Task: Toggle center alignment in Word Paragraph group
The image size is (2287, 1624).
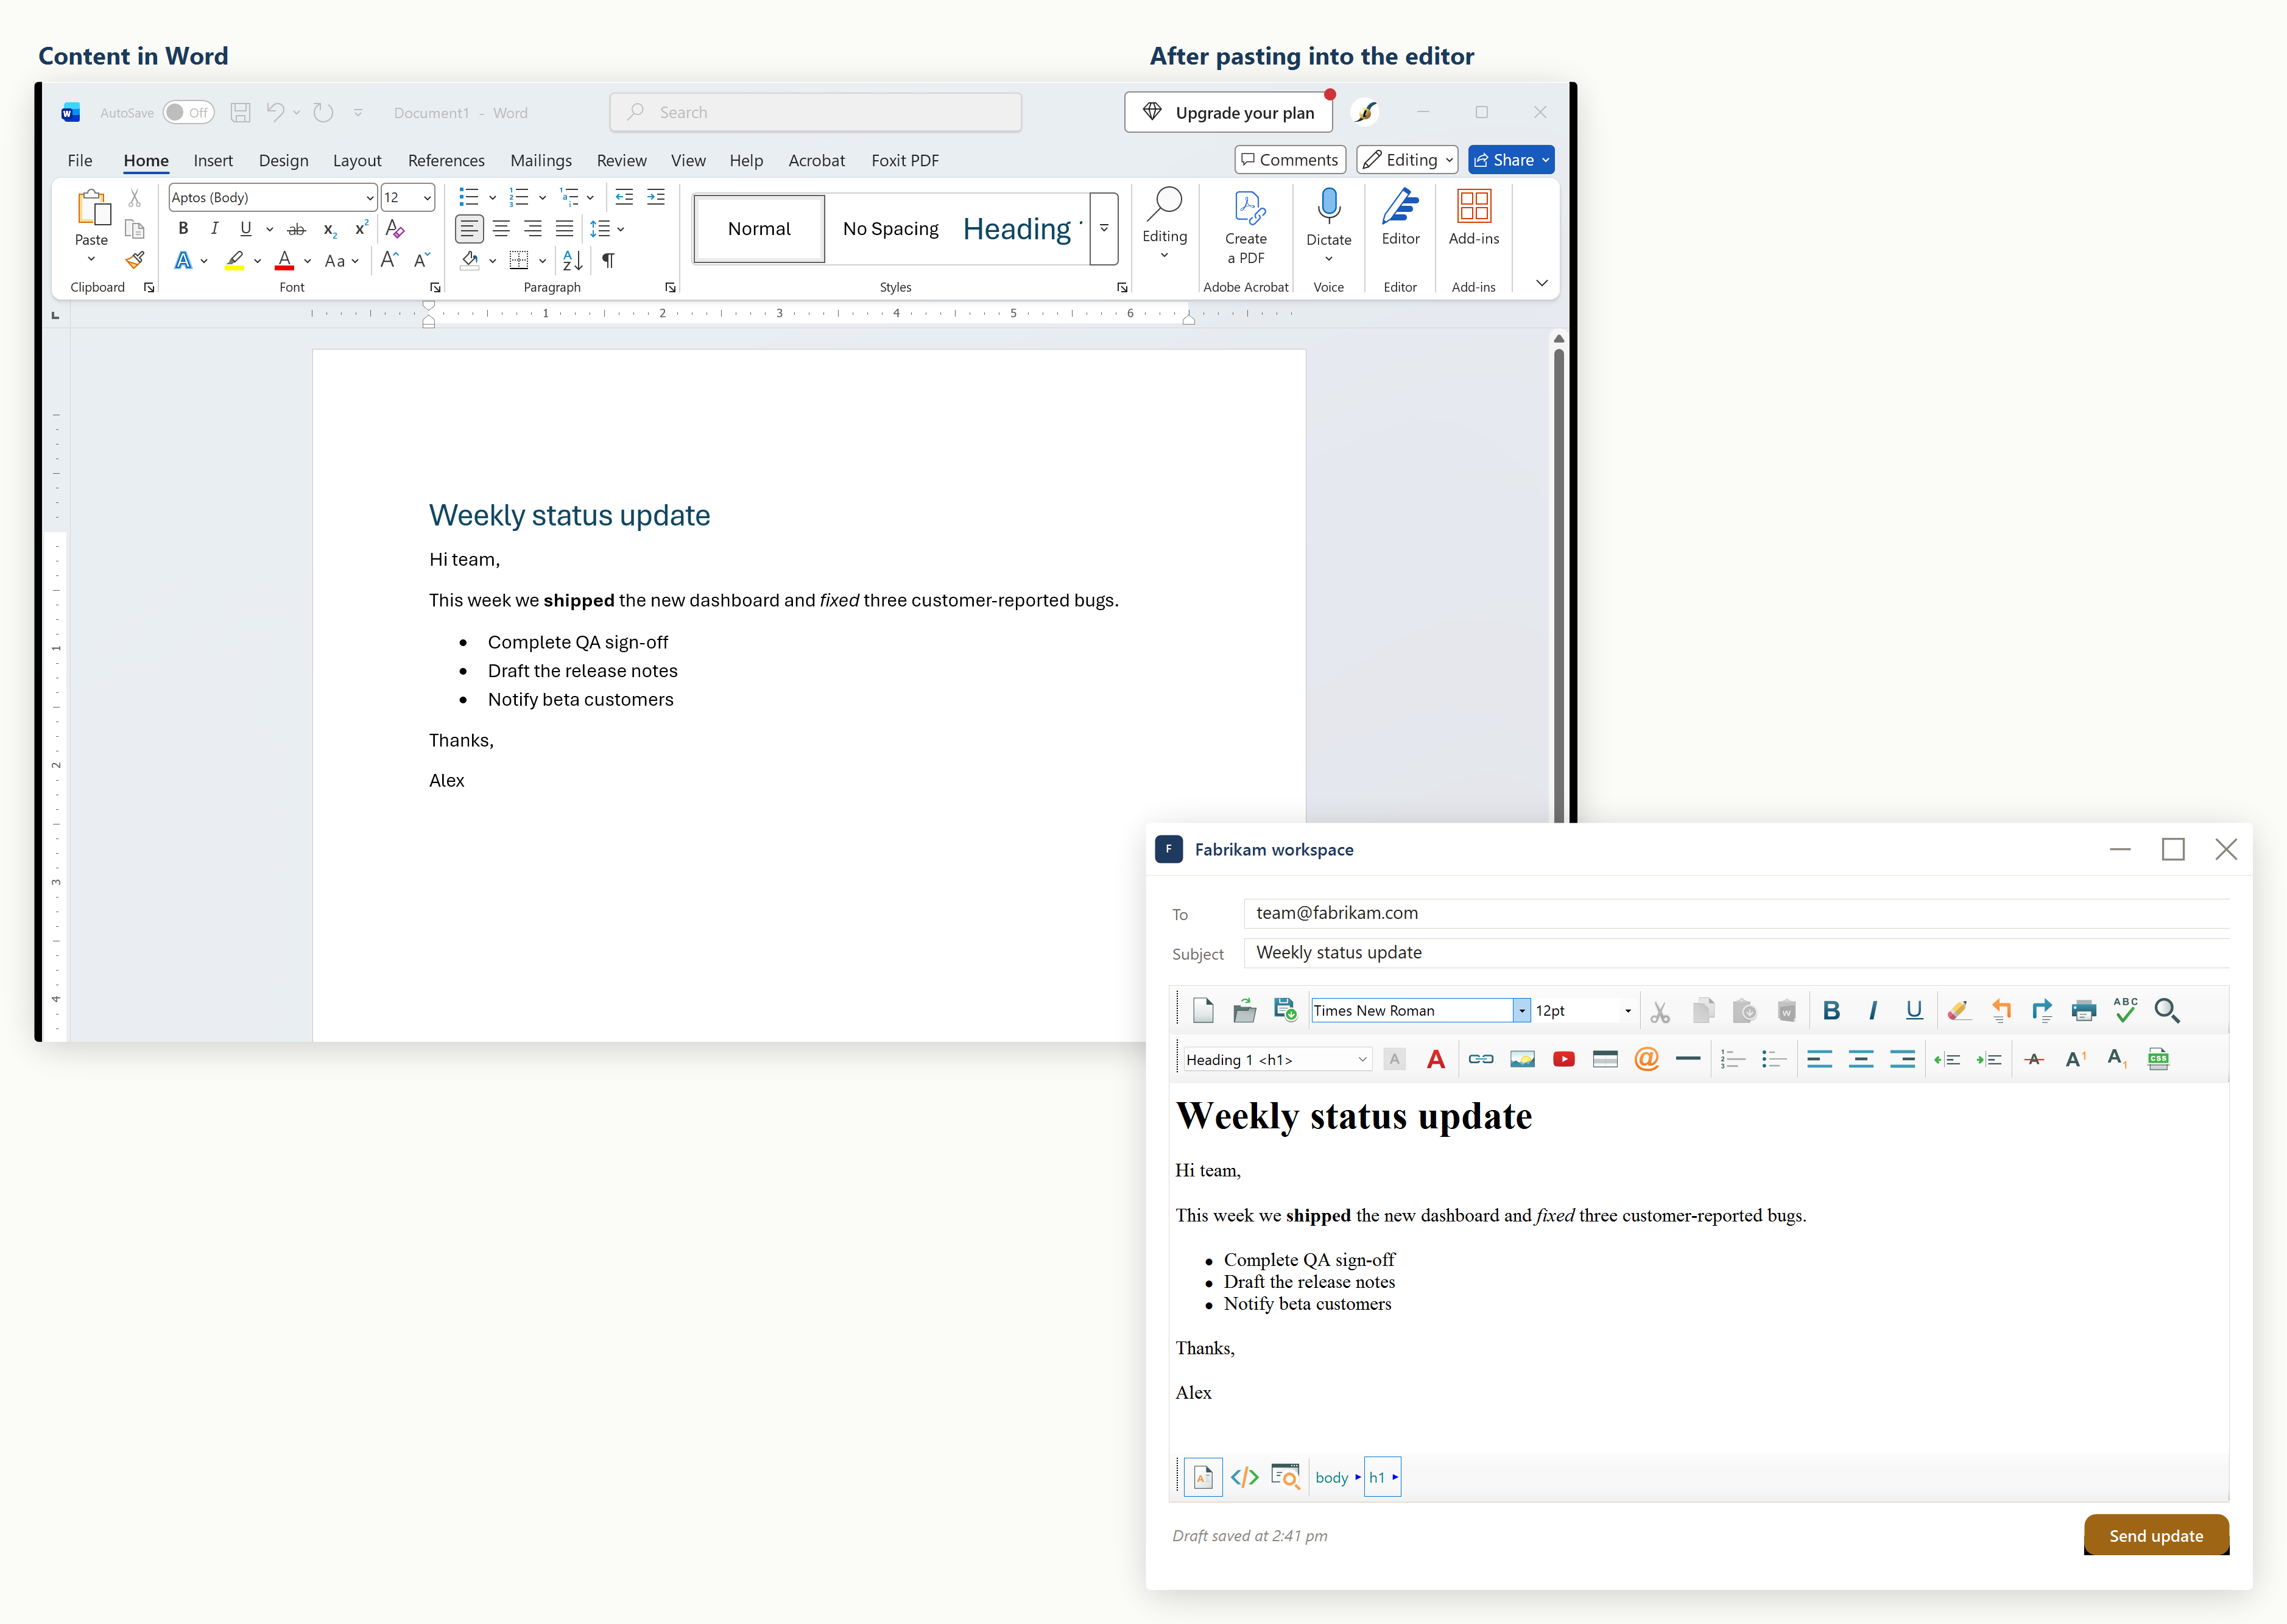Action: 501,229
